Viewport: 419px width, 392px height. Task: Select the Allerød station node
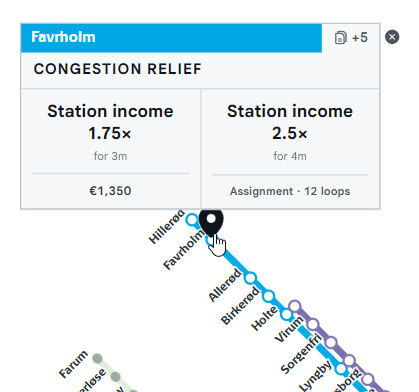point(250,278)
